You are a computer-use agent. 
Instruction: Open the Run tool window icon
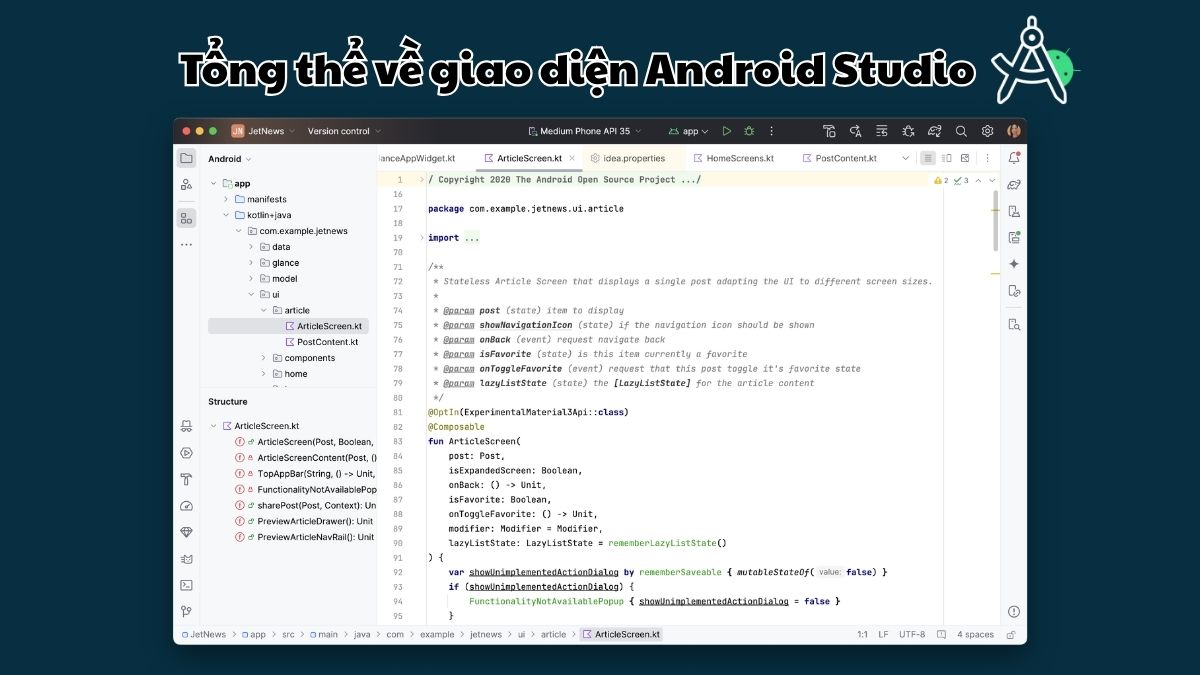pyautogui.click(x=186, y=453)
